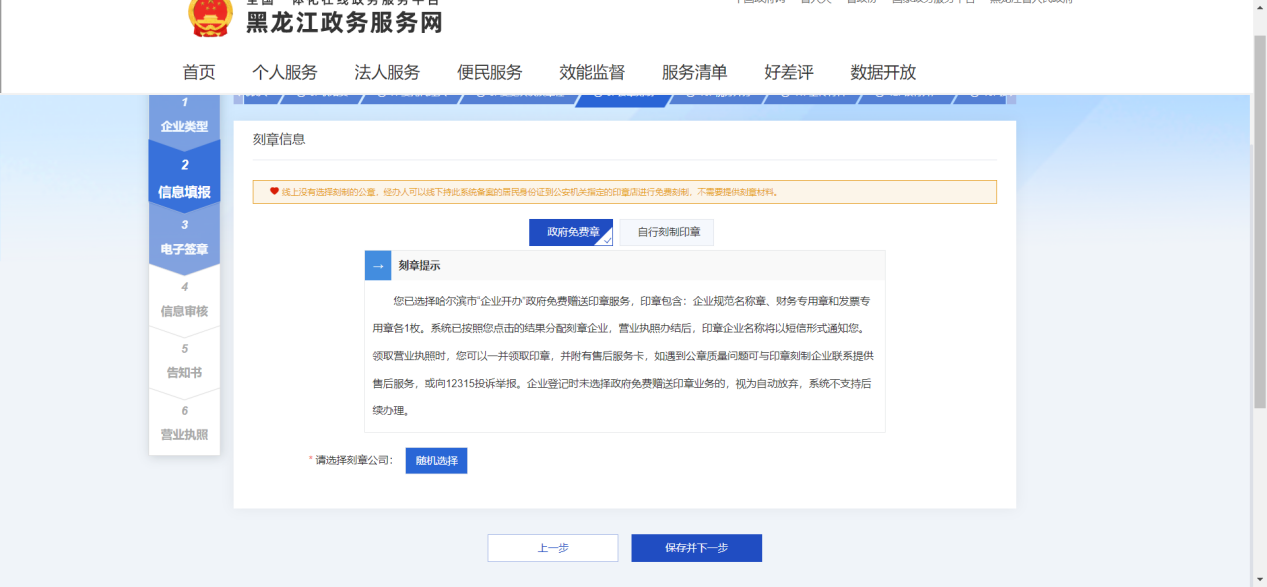
Task: Open the 个人服务 menu
Action: pyautogui.click(x=284, y=72)
